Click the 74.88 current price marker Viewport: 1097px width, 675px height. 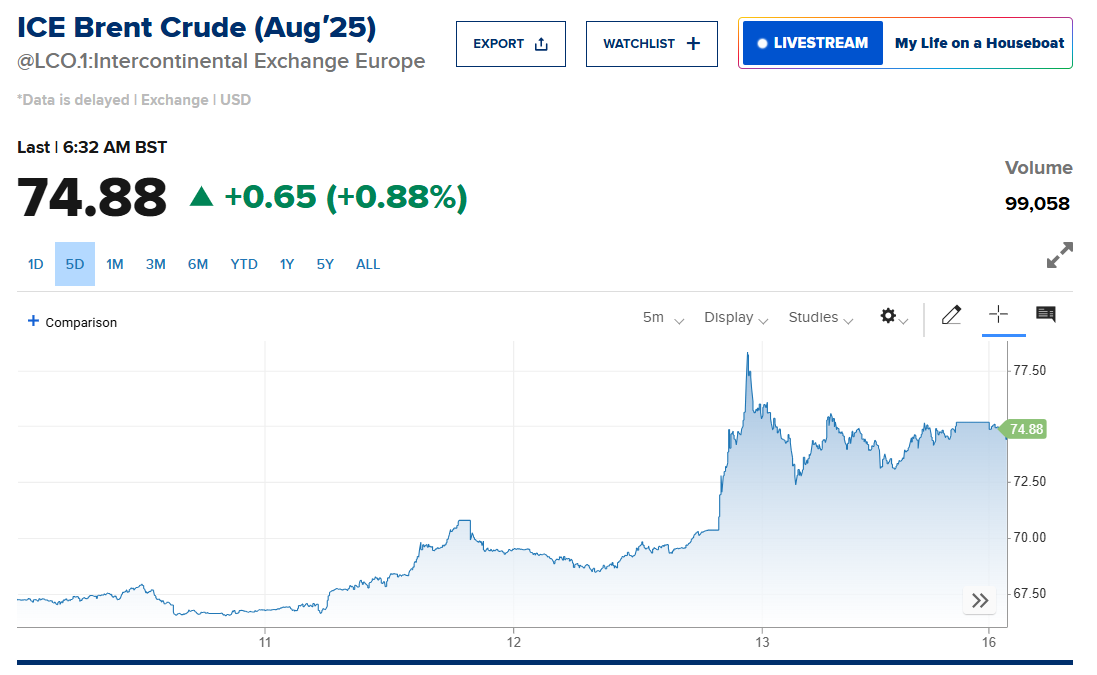[x=1025, y=429]
